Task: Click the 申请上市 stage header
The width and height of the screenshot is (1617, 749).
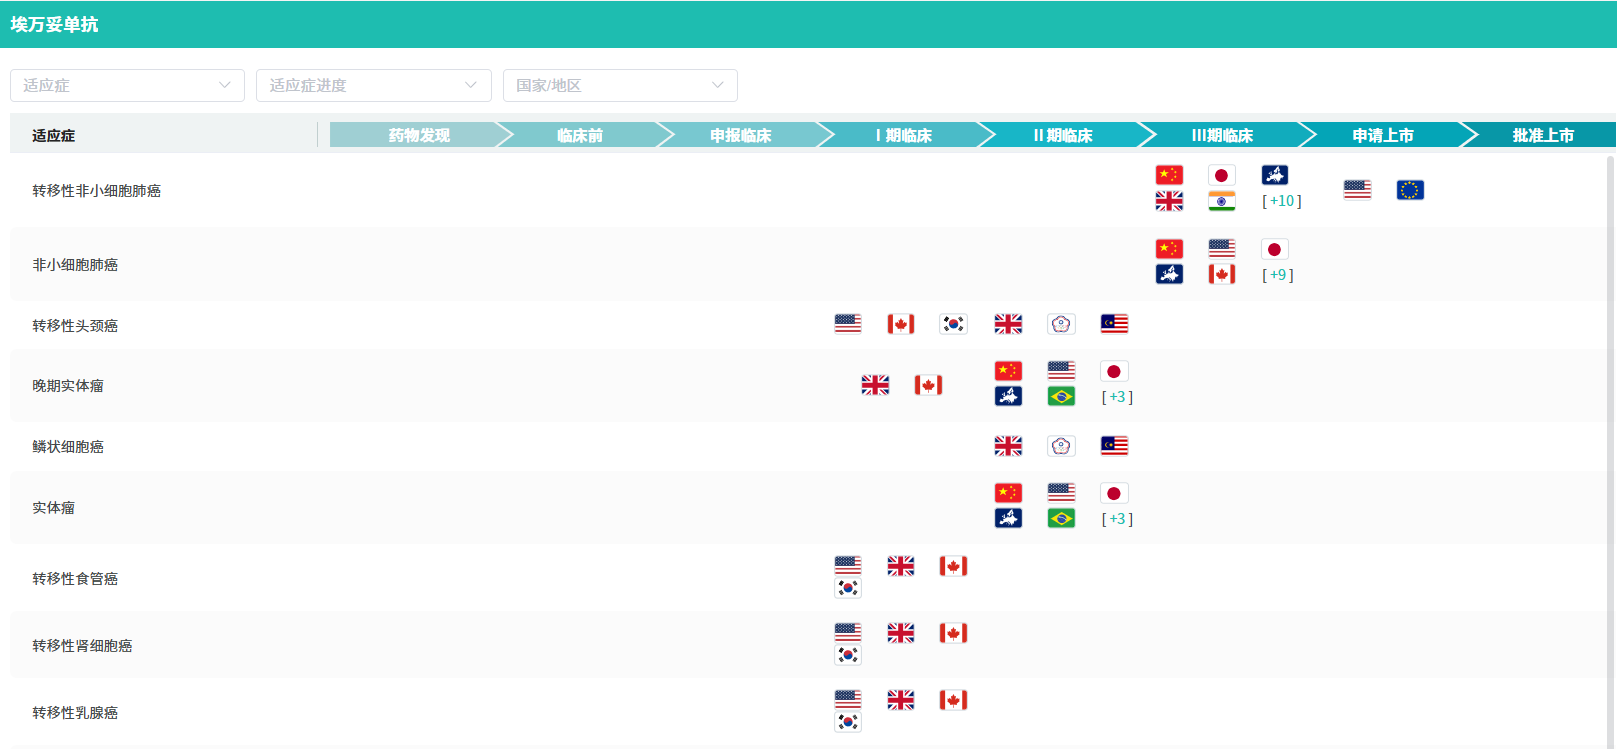Action: click(1383, 135)
